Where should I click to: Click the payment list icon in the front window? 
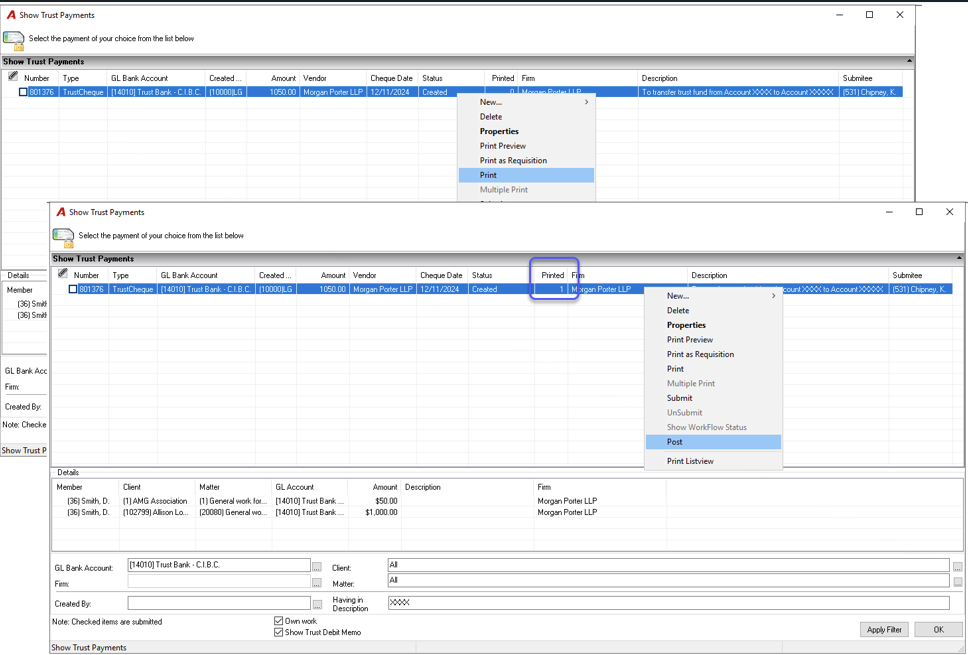pyautogui.click(x=64, y=237)
